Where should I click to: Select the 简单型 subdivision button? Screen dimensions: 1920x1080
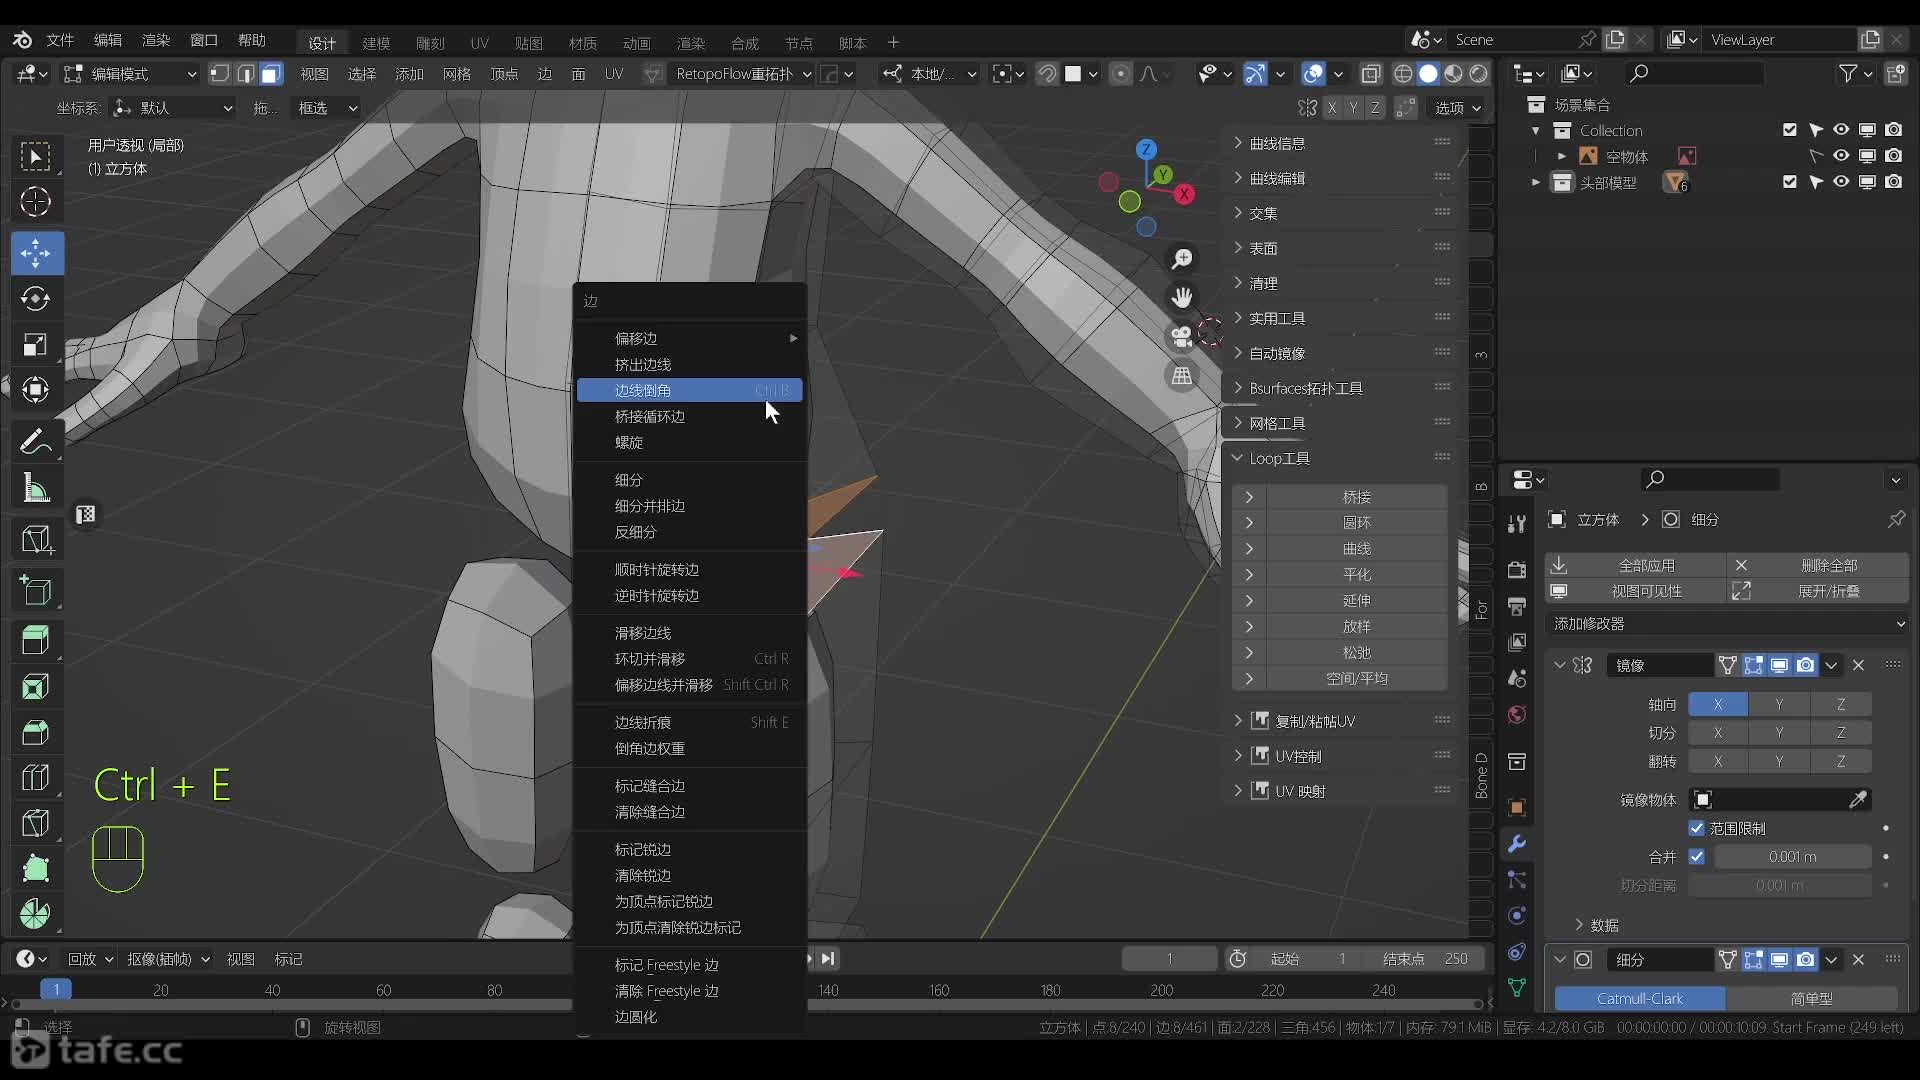1812,998
